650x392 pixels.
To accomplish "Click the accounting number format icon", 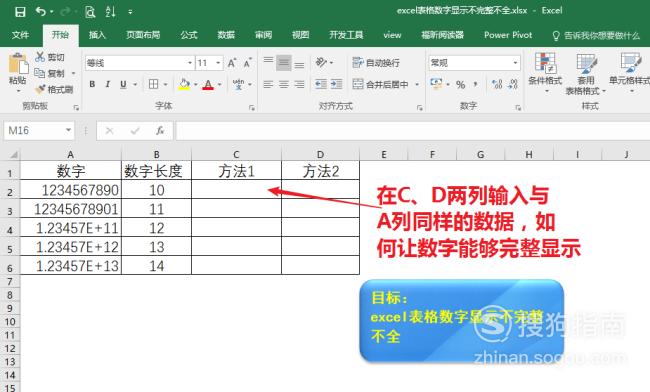I will point(436,84).
